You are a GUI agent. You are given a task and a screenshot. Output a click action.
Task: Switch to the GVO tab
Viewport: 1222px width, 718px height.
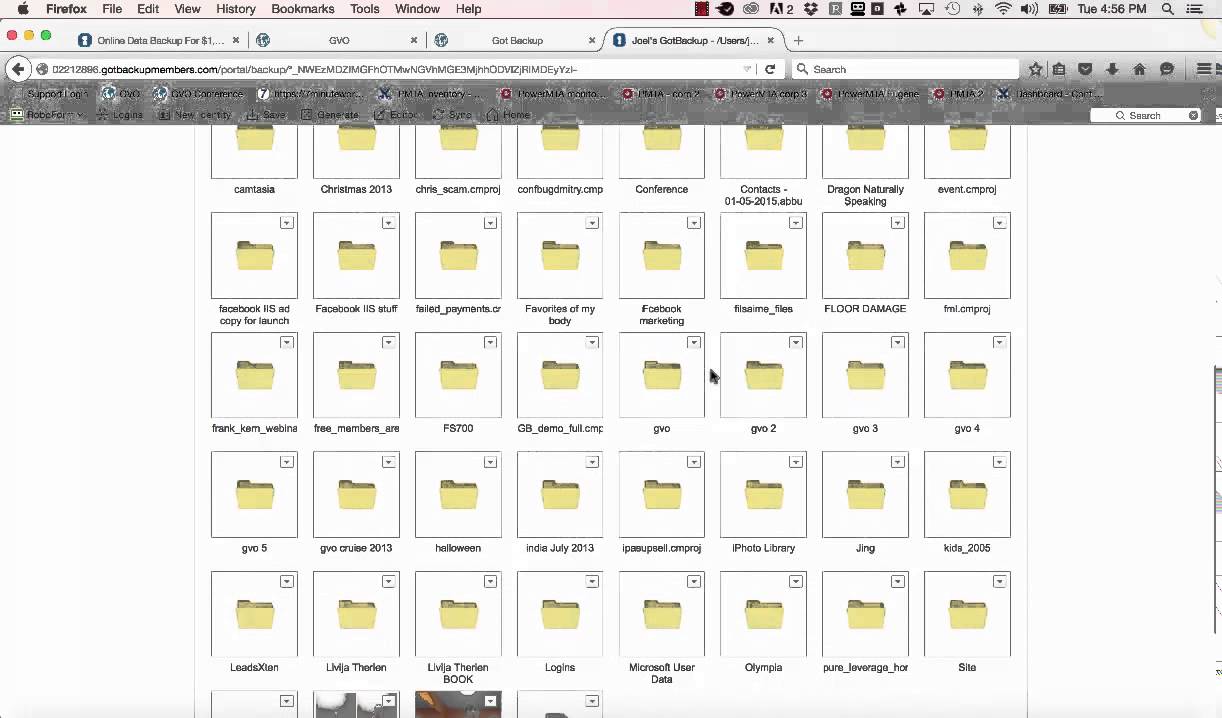pos(338,40)
